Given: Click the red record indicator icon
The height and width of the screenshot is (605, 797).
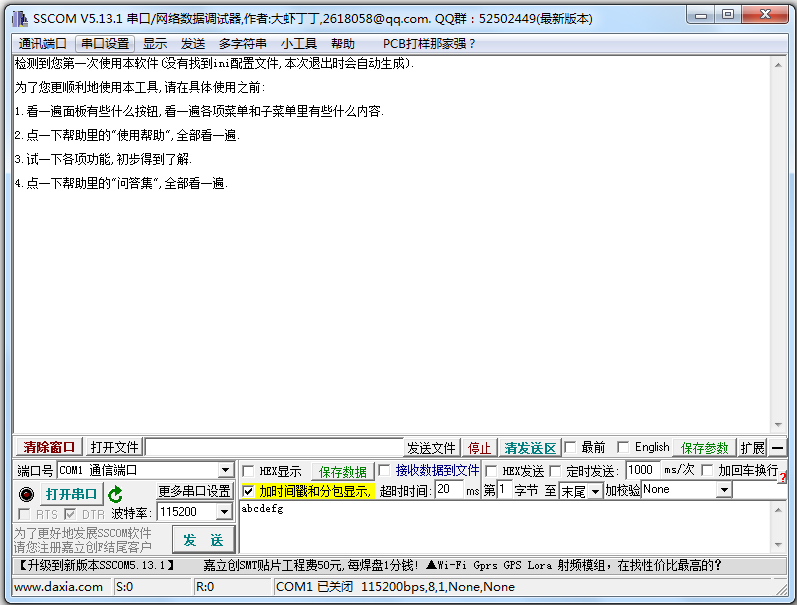Looking at the screenshot, I should pyautogui.click(x=26, y=494).
